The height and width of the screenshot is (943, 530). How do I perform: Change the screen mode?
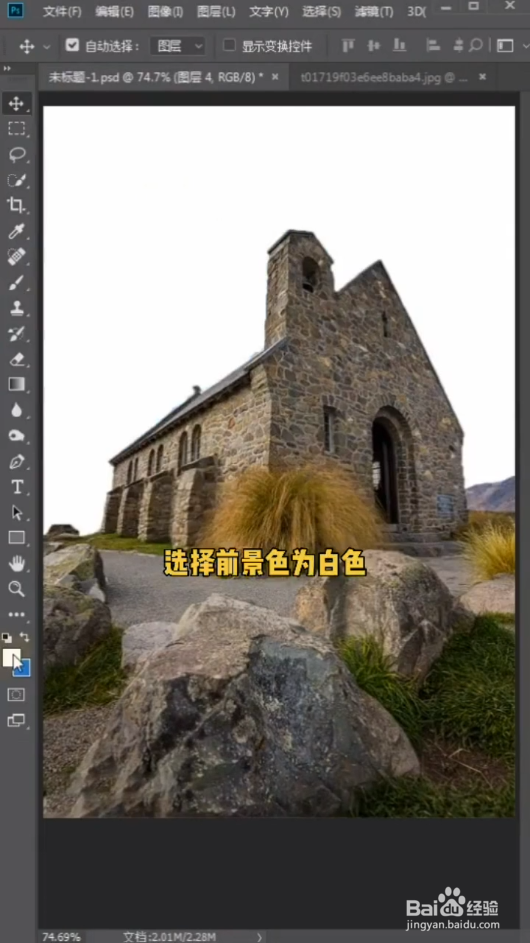(x=16, y=720)
